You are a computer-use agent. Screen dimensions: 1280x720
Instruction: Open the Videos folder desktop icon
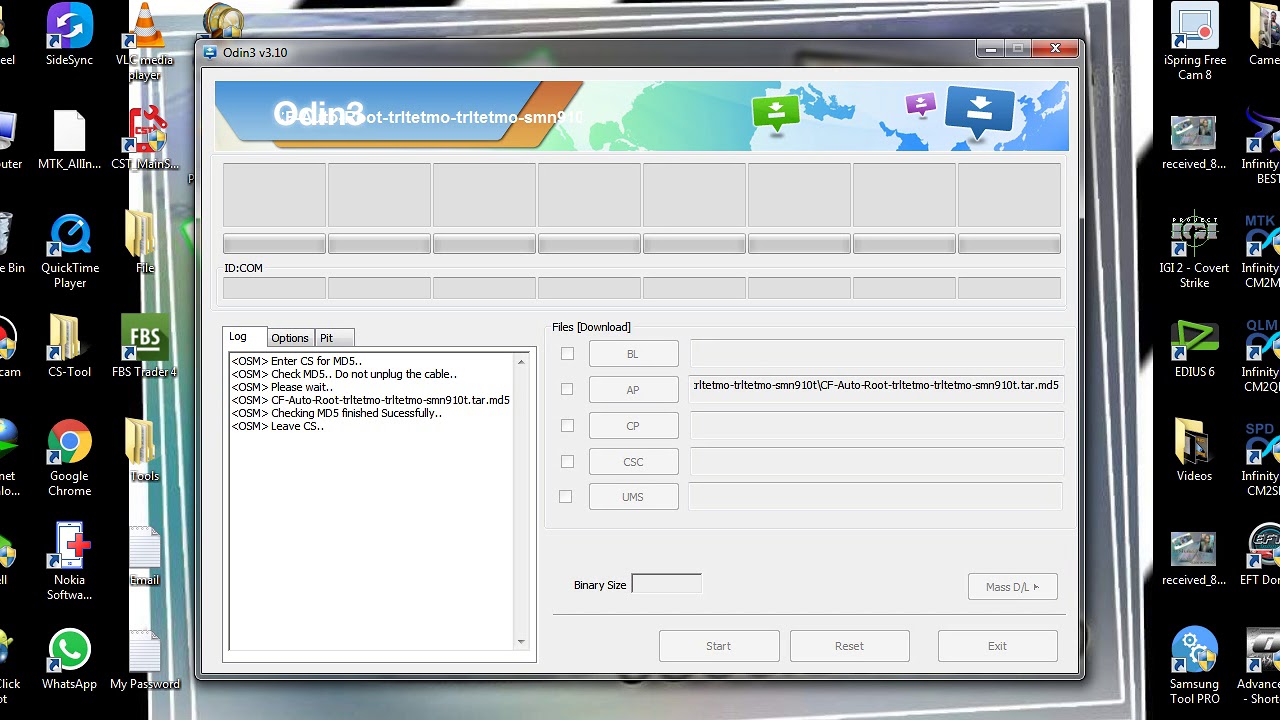pyautogui.click(x=1194, y=450)
